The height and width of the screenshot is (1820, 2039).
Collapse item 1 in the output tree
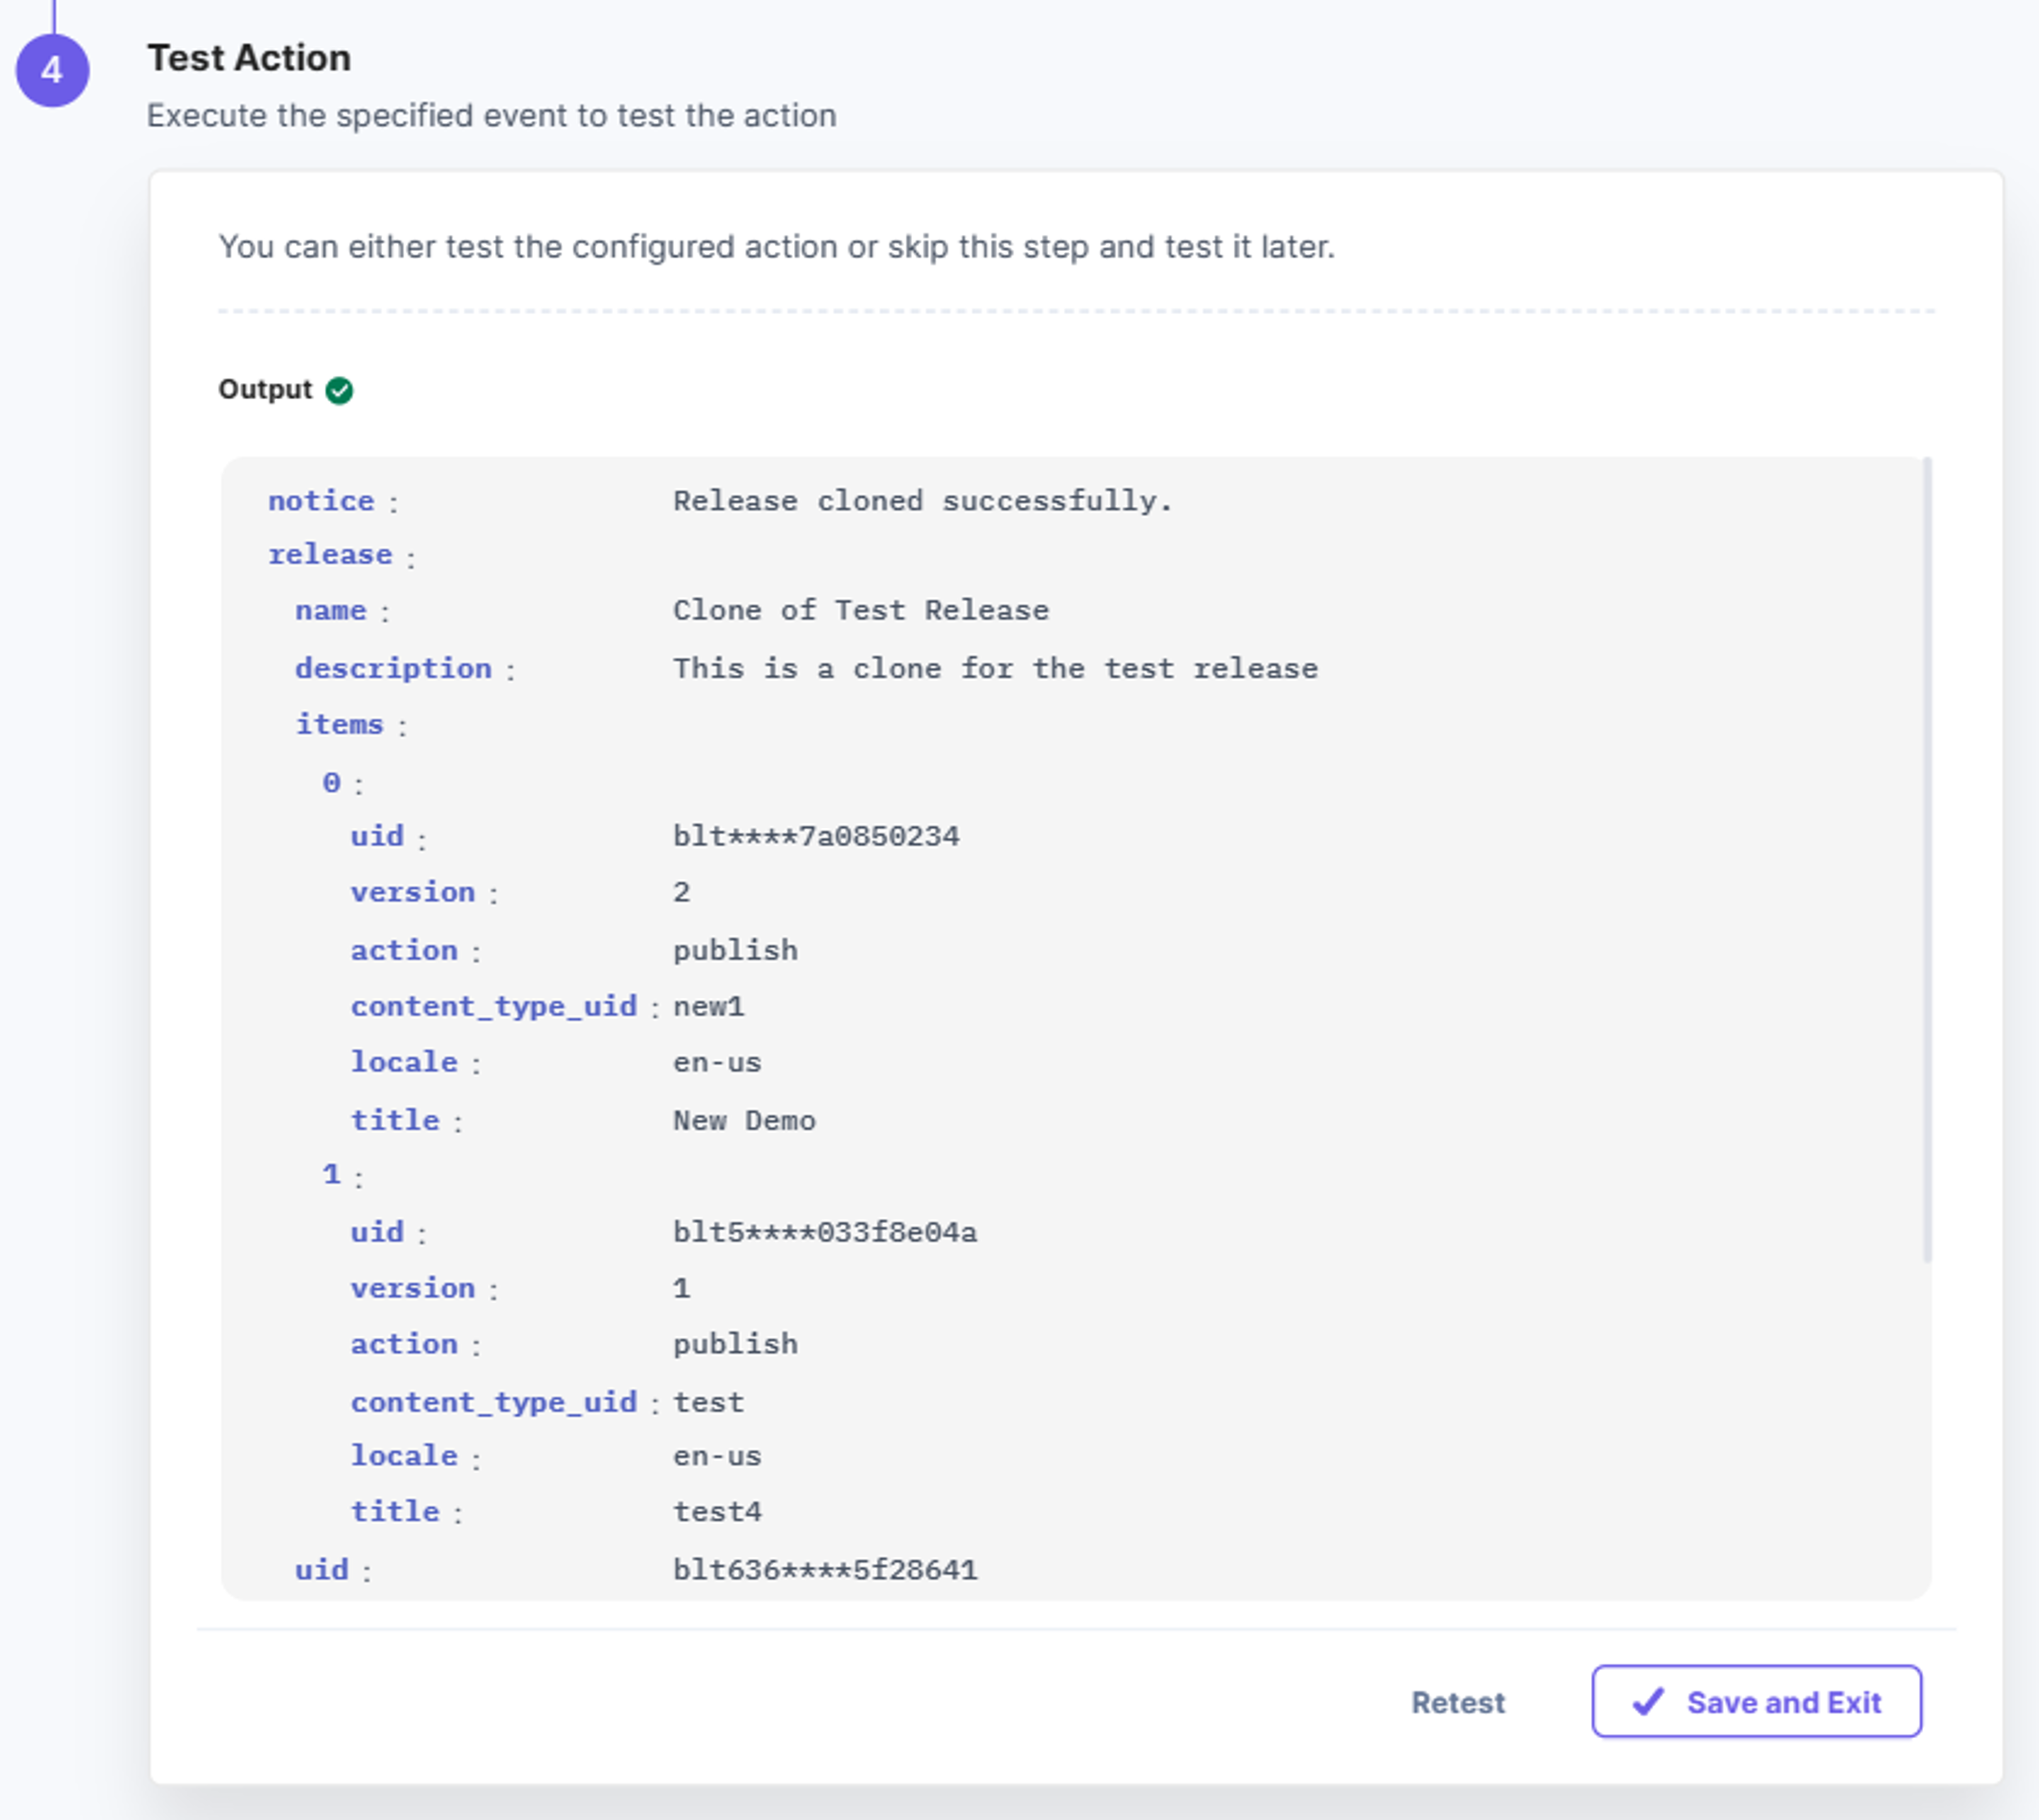point(331,1175)
